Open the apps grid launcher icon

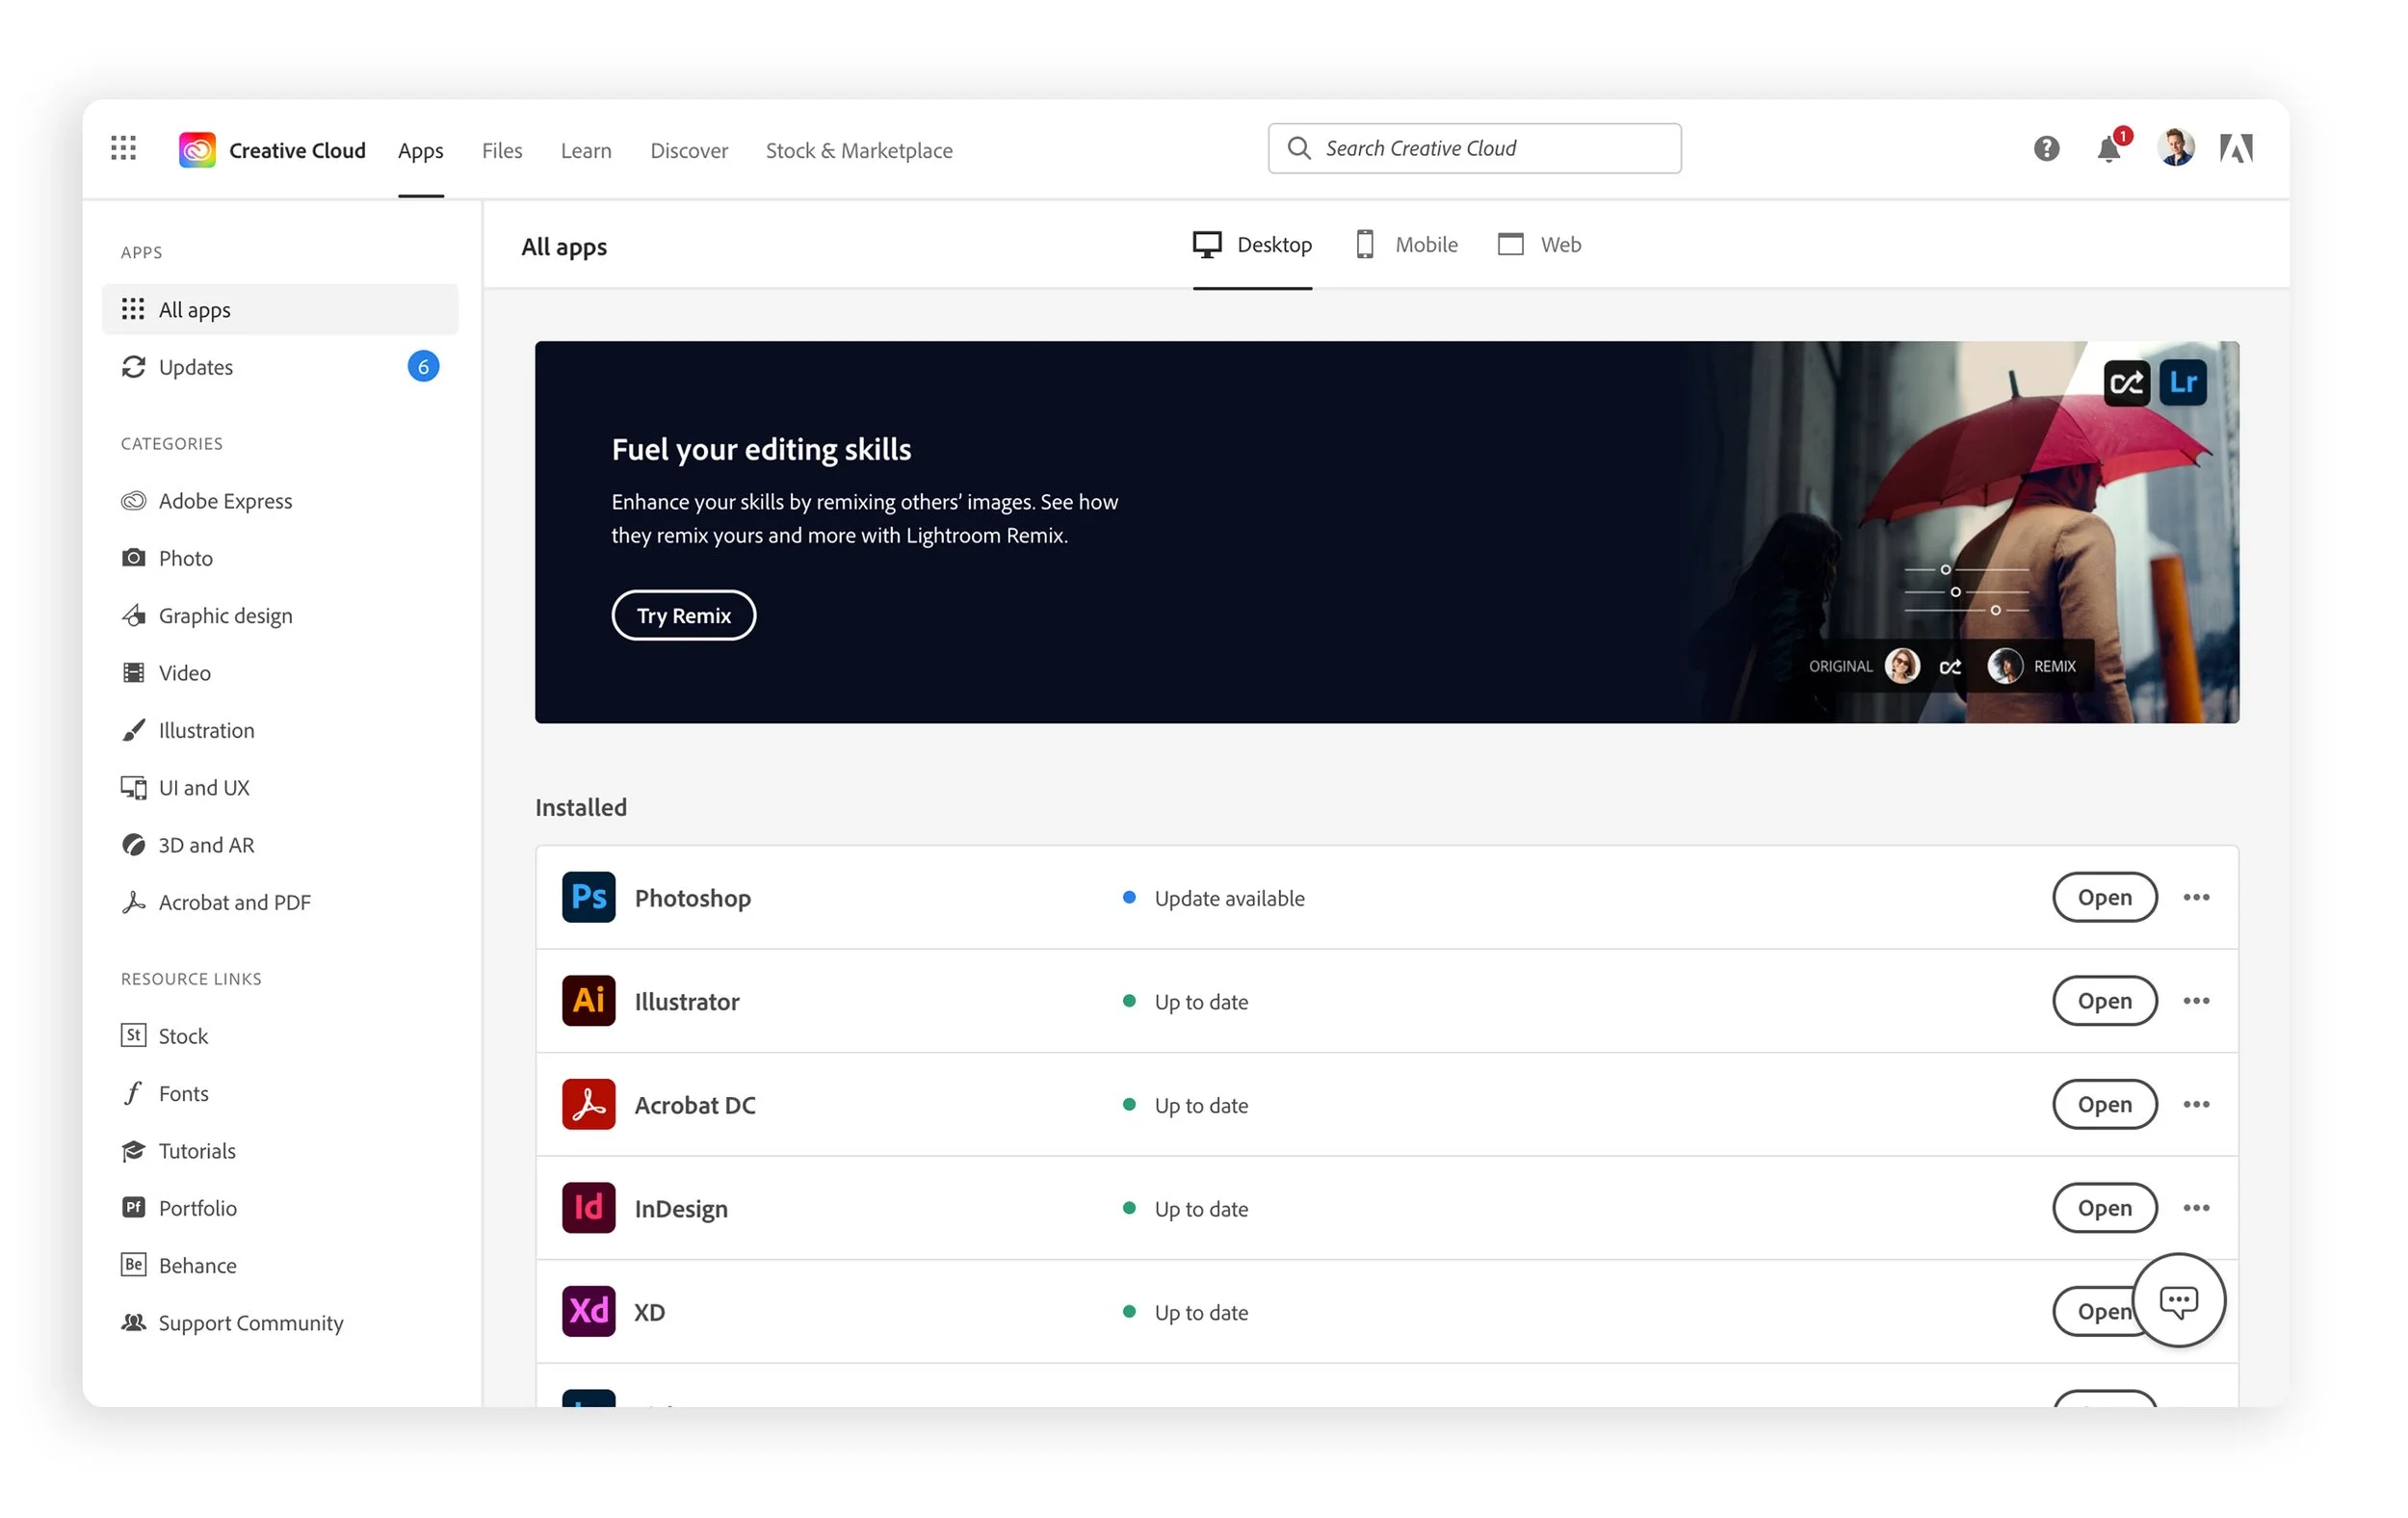point(123,149)
